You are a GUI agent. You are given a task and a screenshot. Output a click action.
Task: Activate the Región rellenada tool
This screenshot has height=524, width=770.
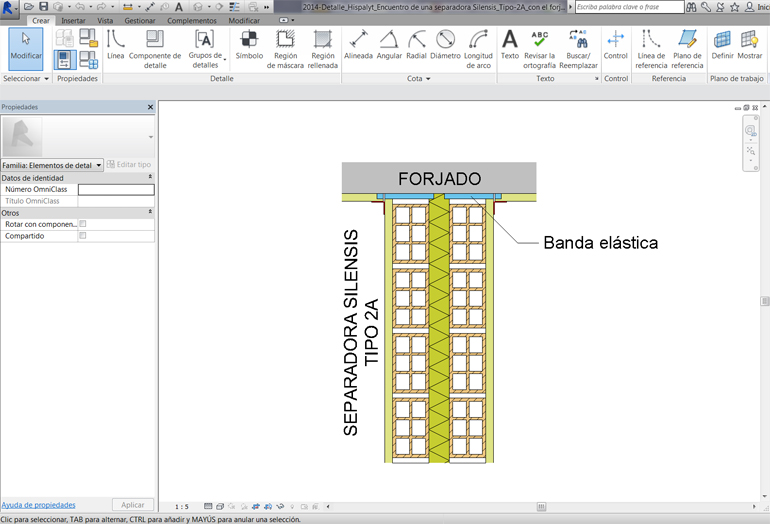[x=323, y=47]
